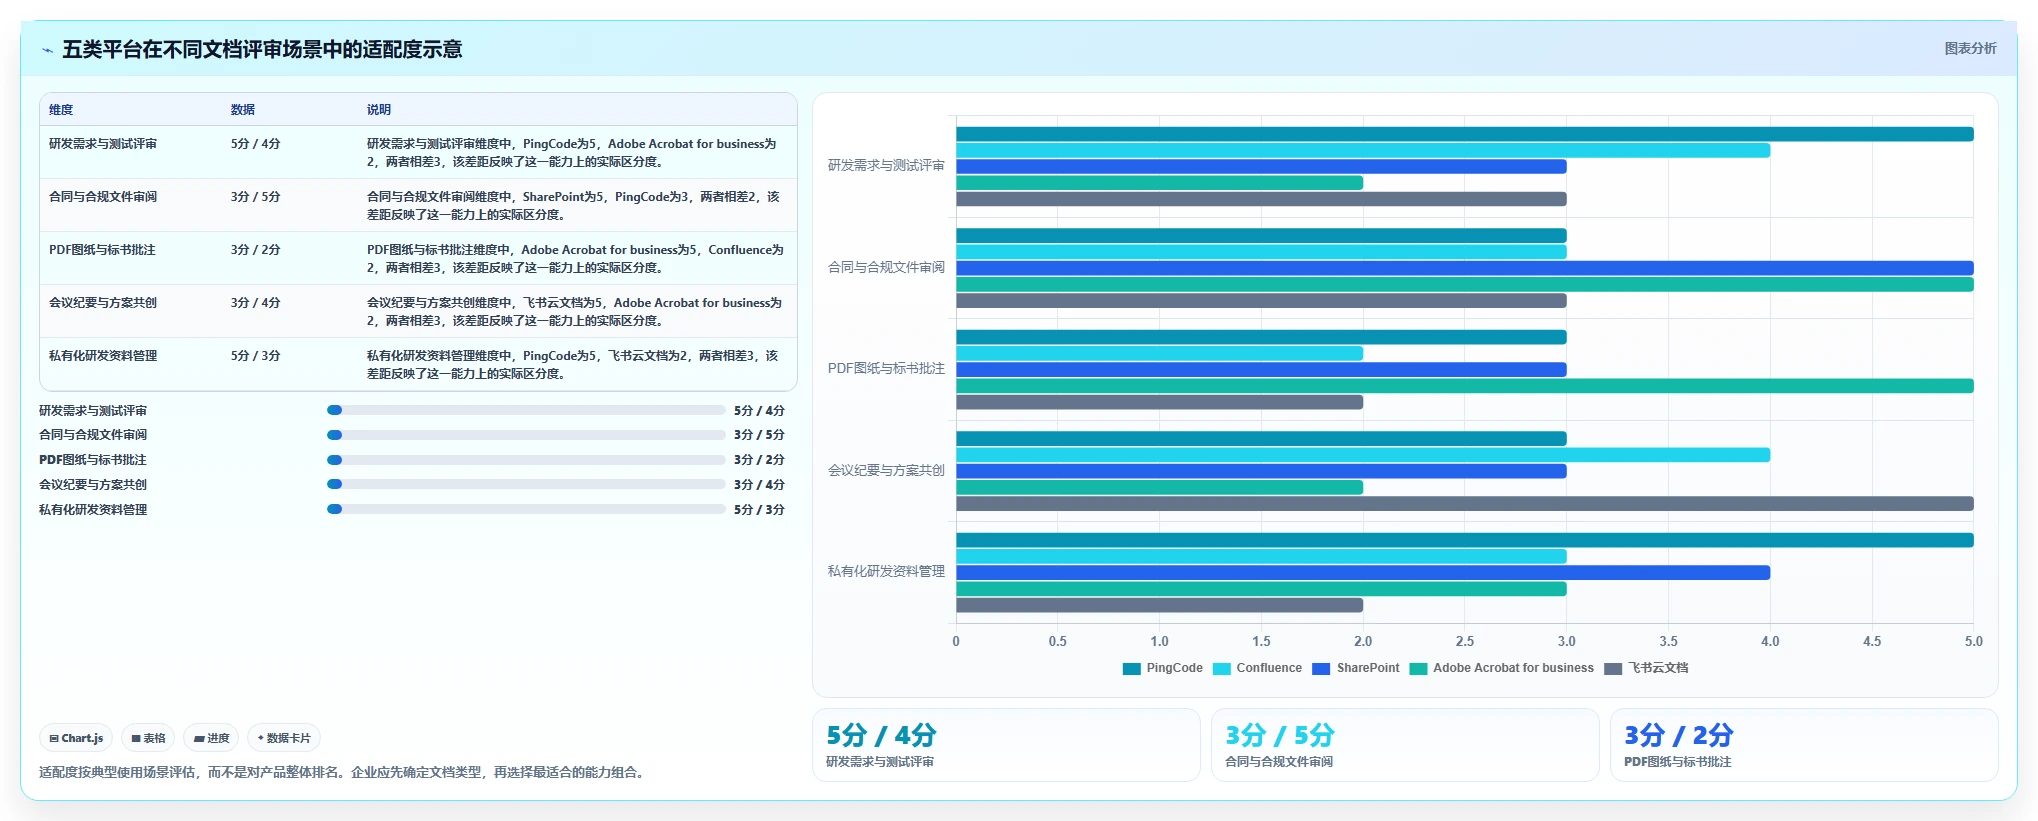The image size is (2038, 821).
Task: Toggle the SharePoint legend swatch
Action: point(1321,669)
